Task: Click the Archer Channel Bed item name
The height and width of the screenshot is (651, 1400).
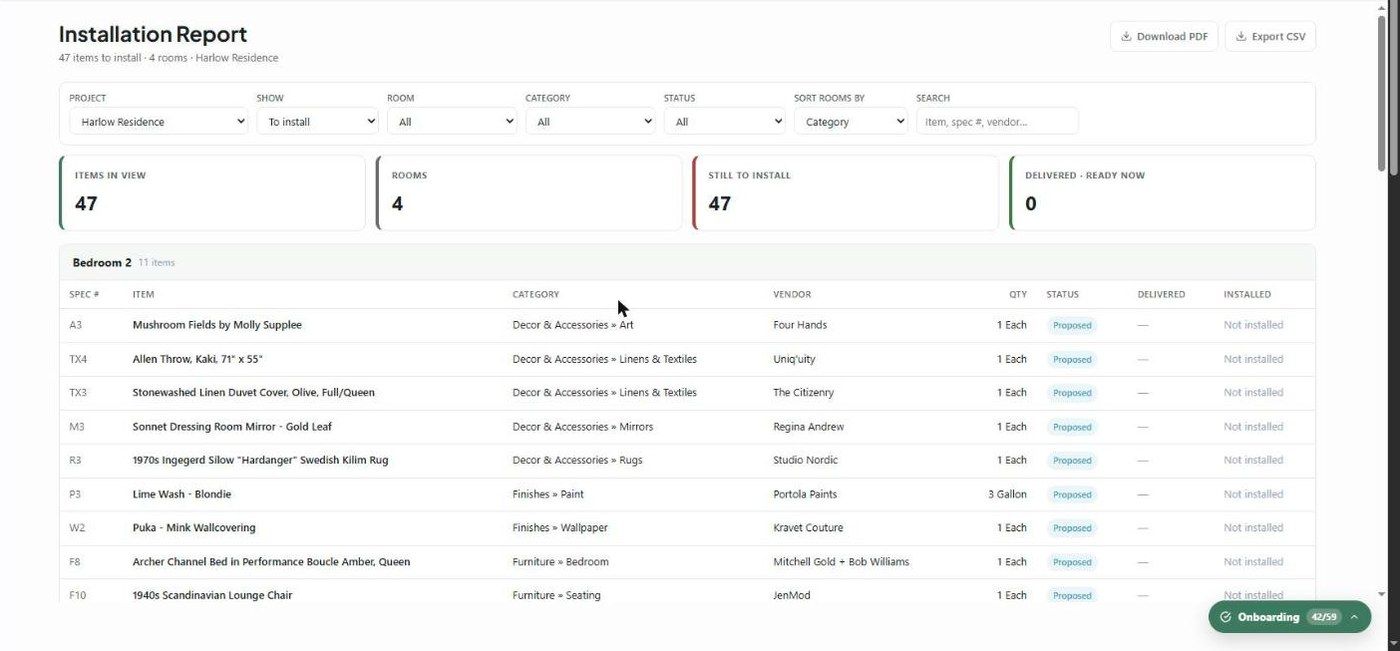Action: pyautogui.click(x=271, y=562)
